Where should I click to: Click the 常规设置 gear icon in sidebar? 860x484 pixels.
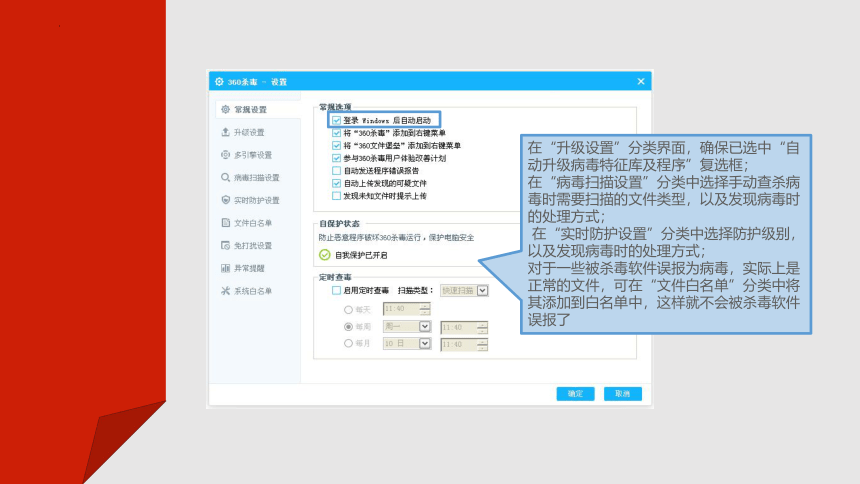225,110
